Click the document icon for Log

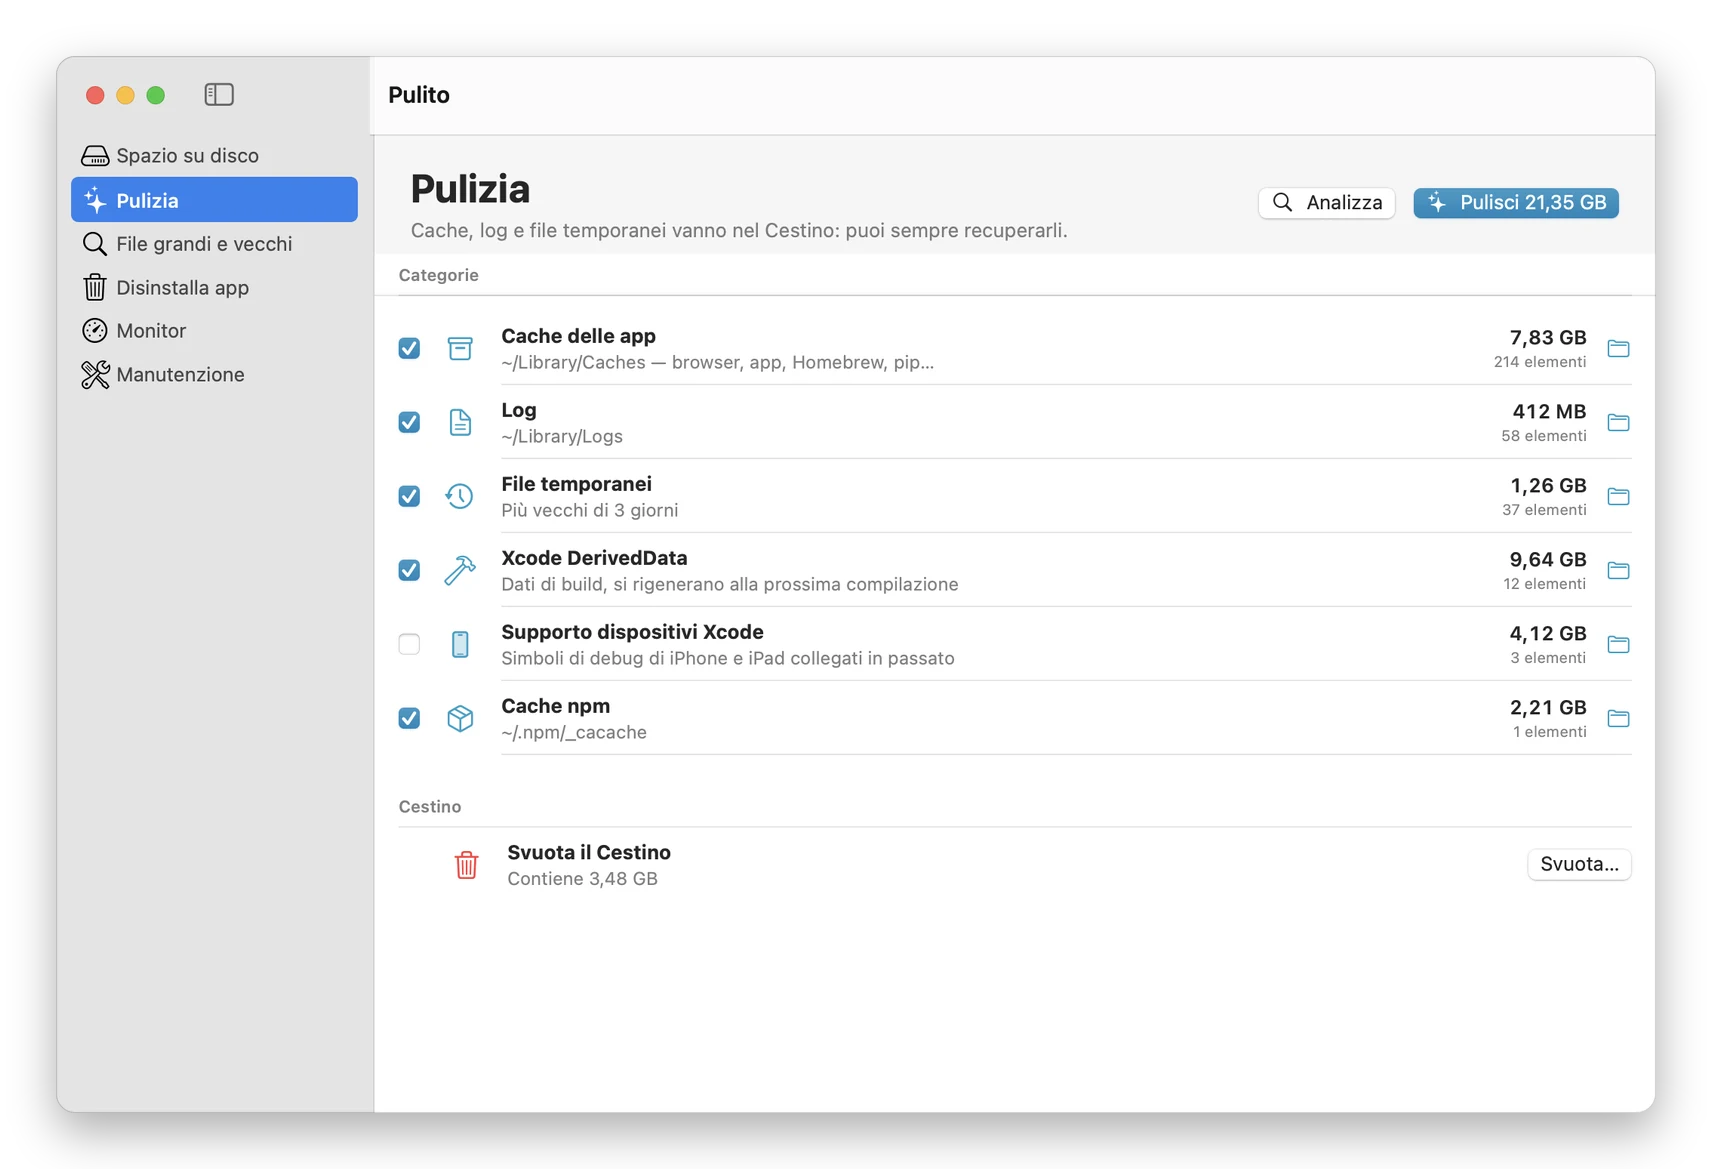click(460, 422)
